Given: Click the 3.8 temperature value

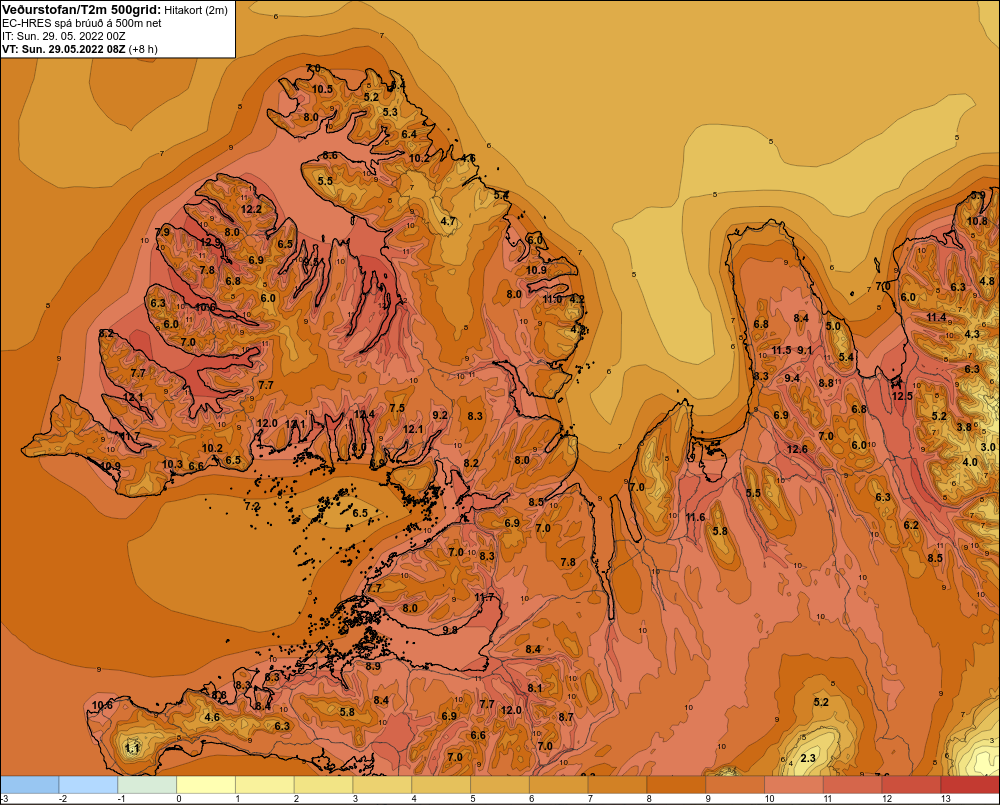Looking at the screenshot, I should [964, 427].
